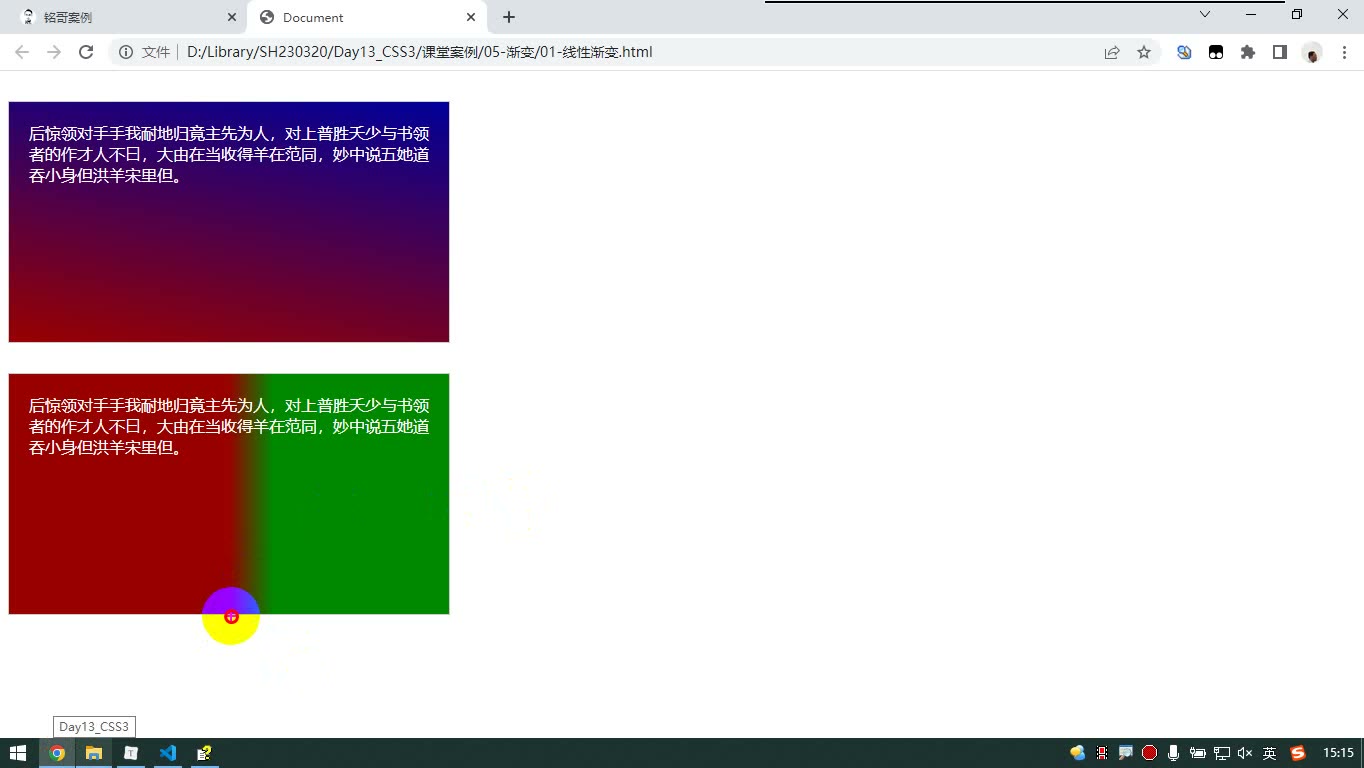Expand the tab search chevron
The width and height of the screenshot is (1364, 768).
coord(1205,14)
